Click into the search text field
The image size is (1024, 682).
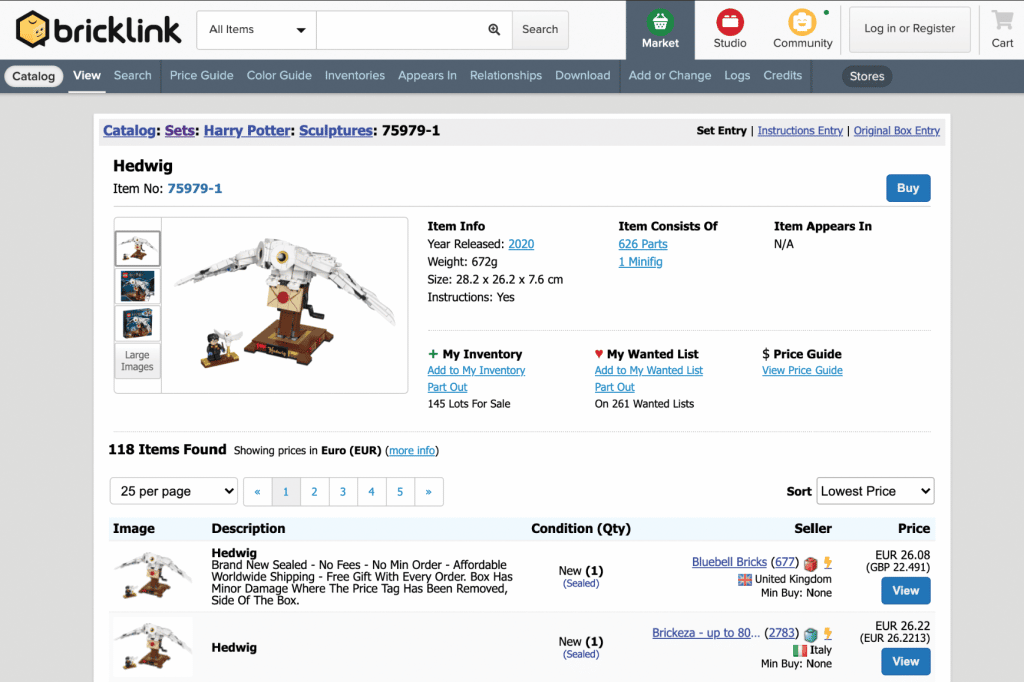pyautogui.click(x=400, y=30)
